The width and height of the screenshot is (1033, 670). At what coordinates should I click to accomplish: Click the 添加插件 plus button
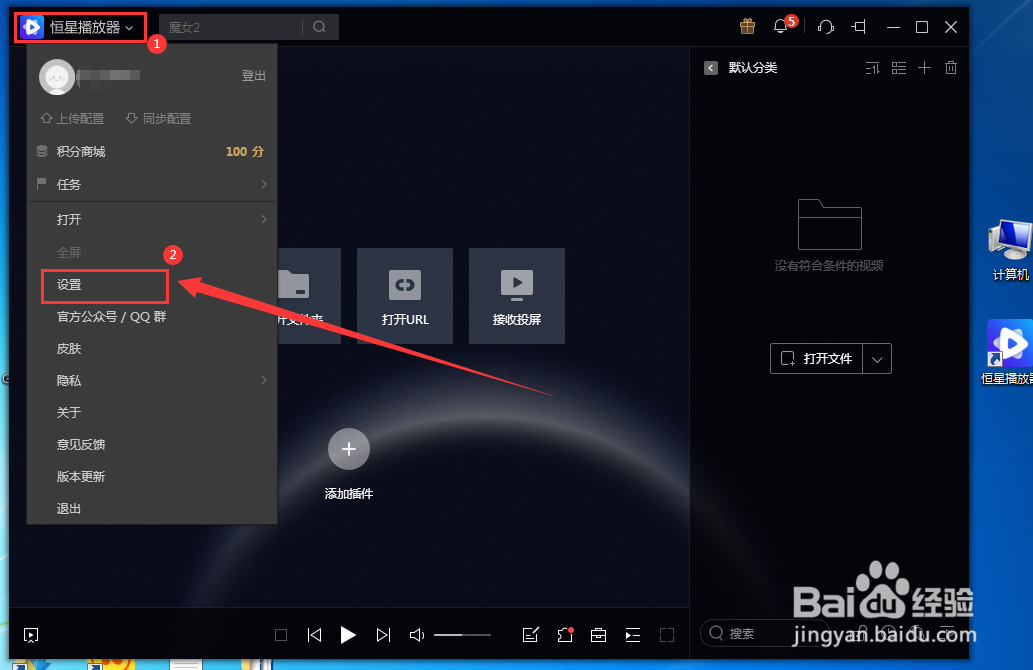click(x=349, y=449)
